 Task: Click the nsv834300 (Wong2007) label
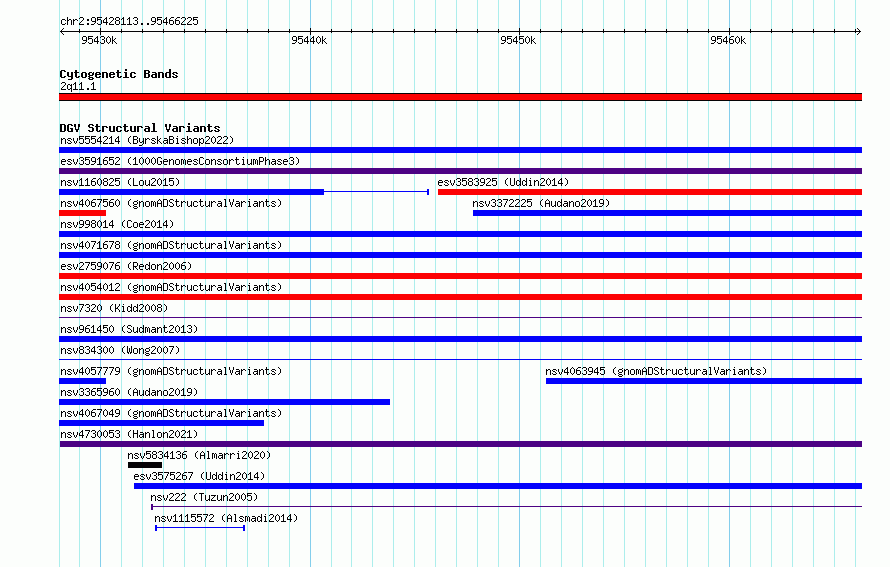click(x=120, y=350)
